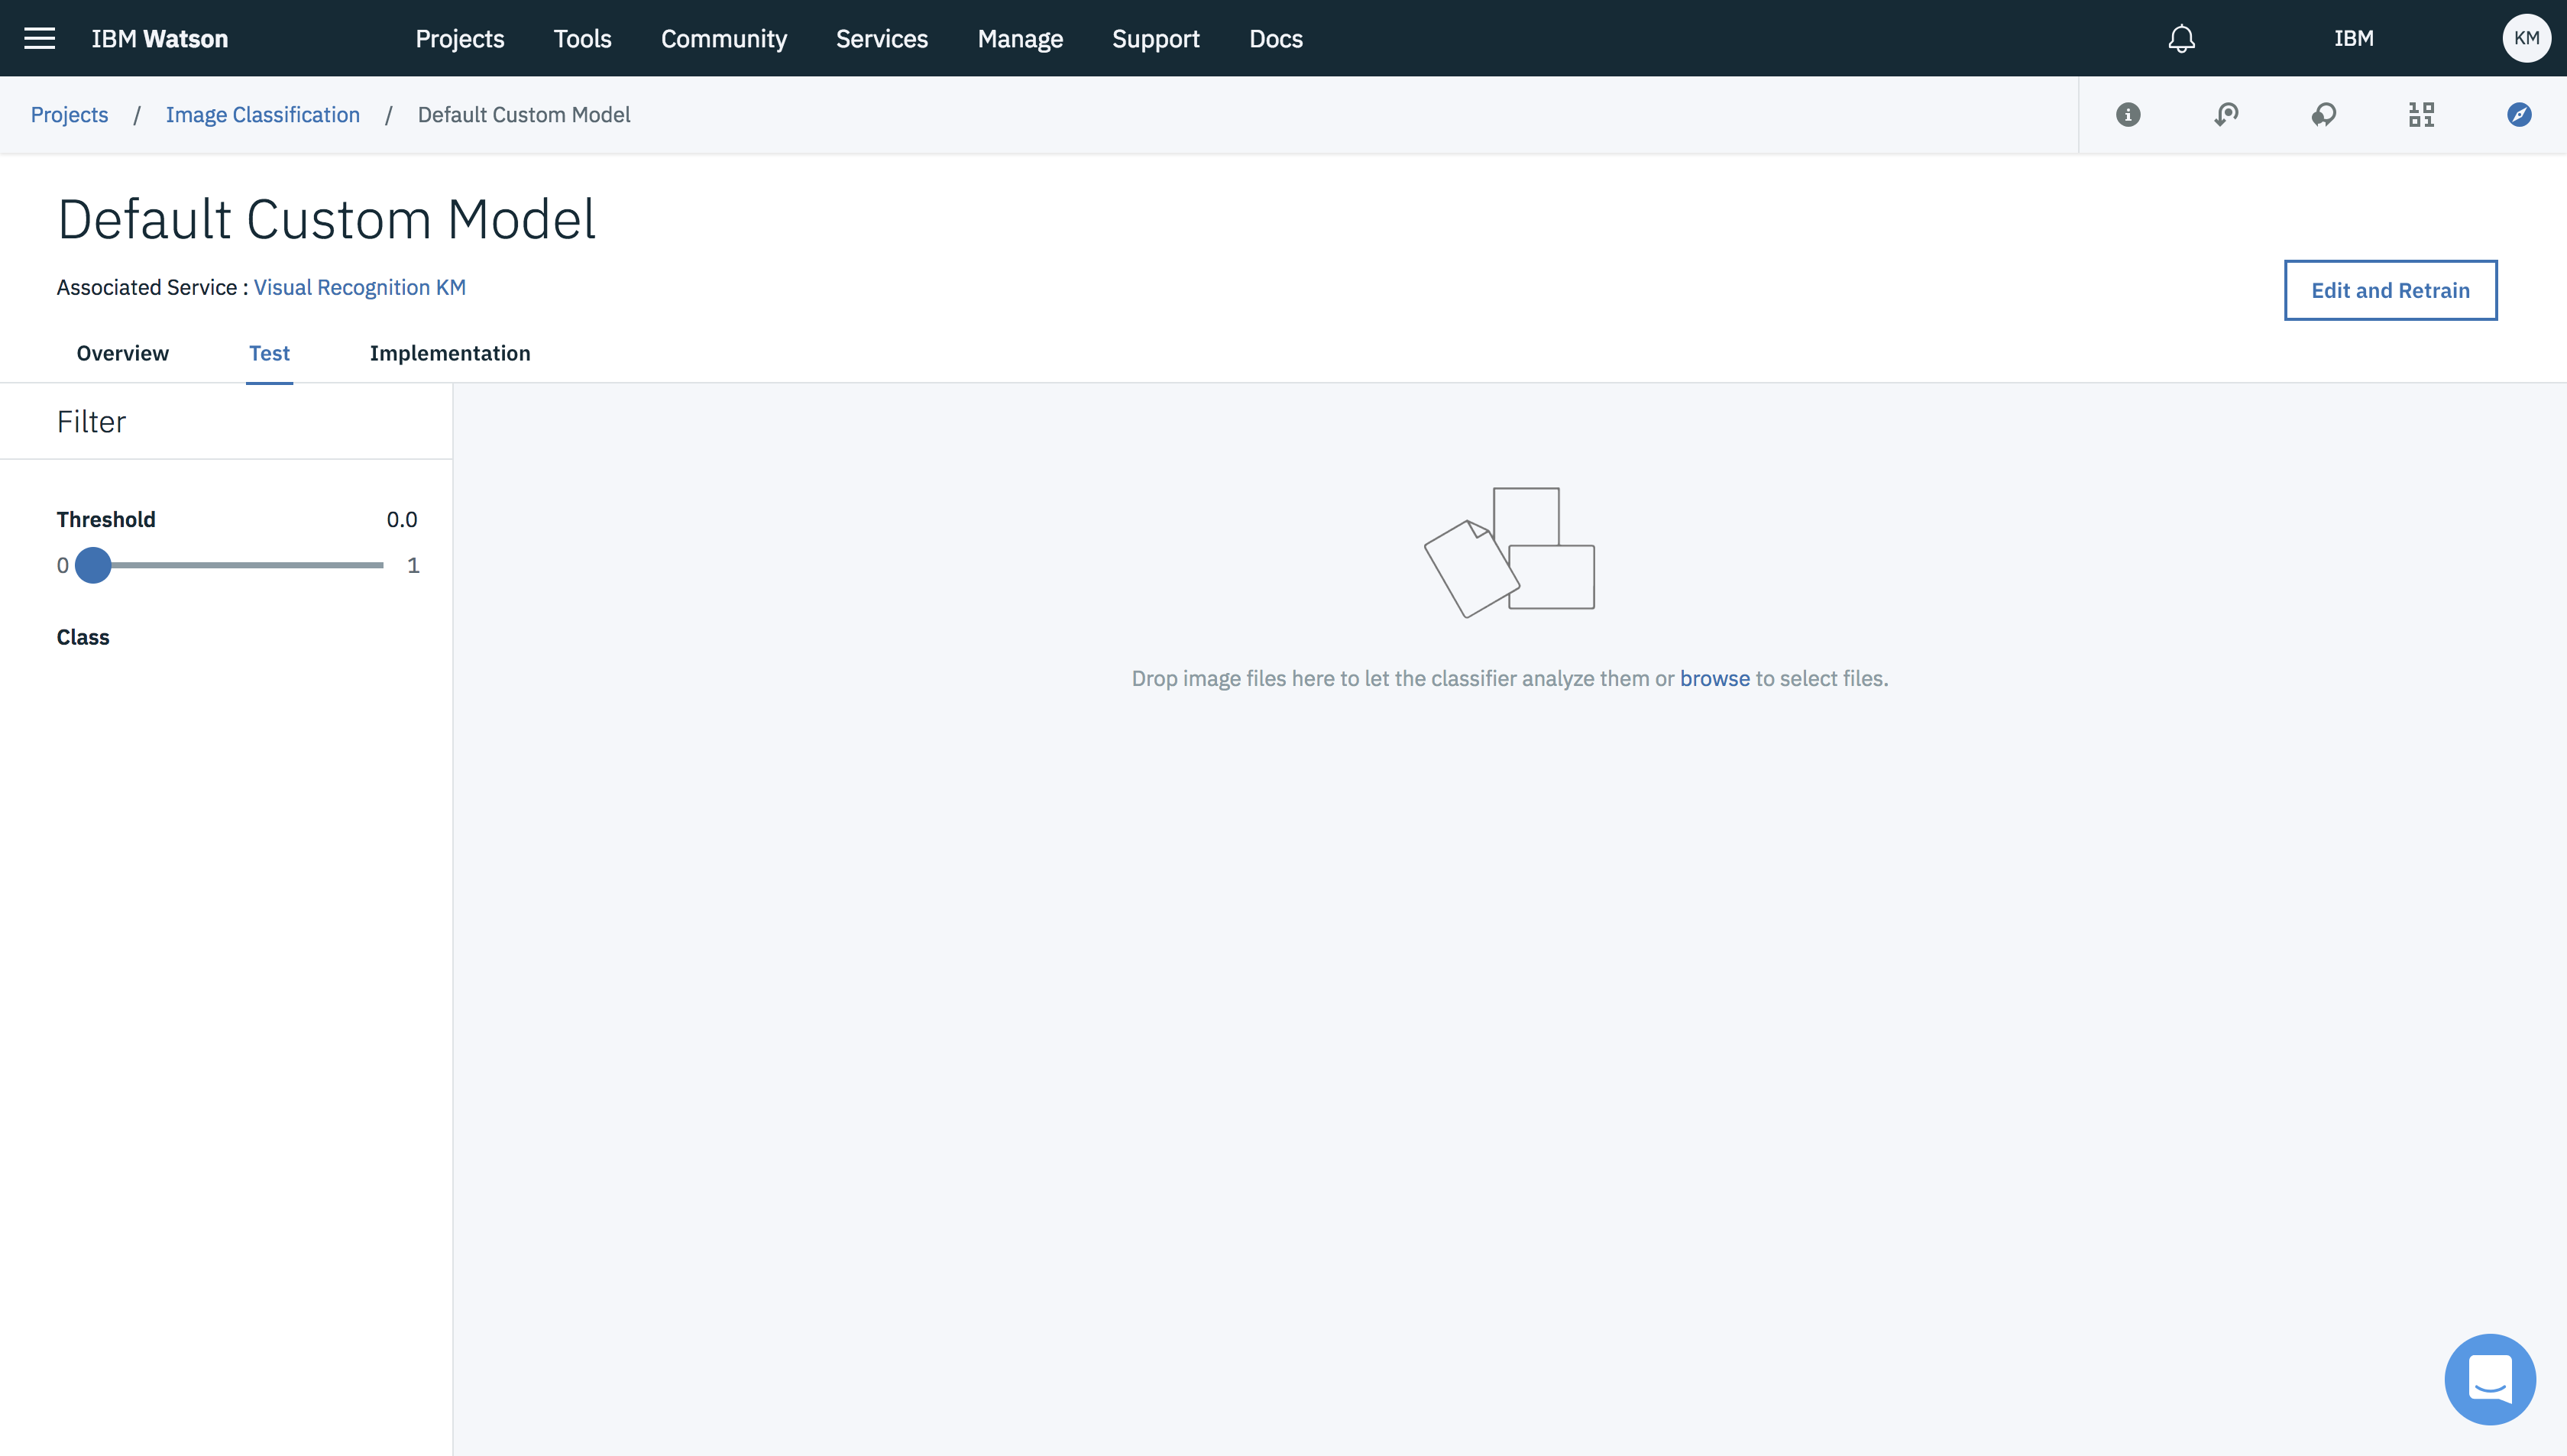Open the hamburger navigation menu
The height and width of the screenshot is (1456, 2567).
tap(39, 38)
